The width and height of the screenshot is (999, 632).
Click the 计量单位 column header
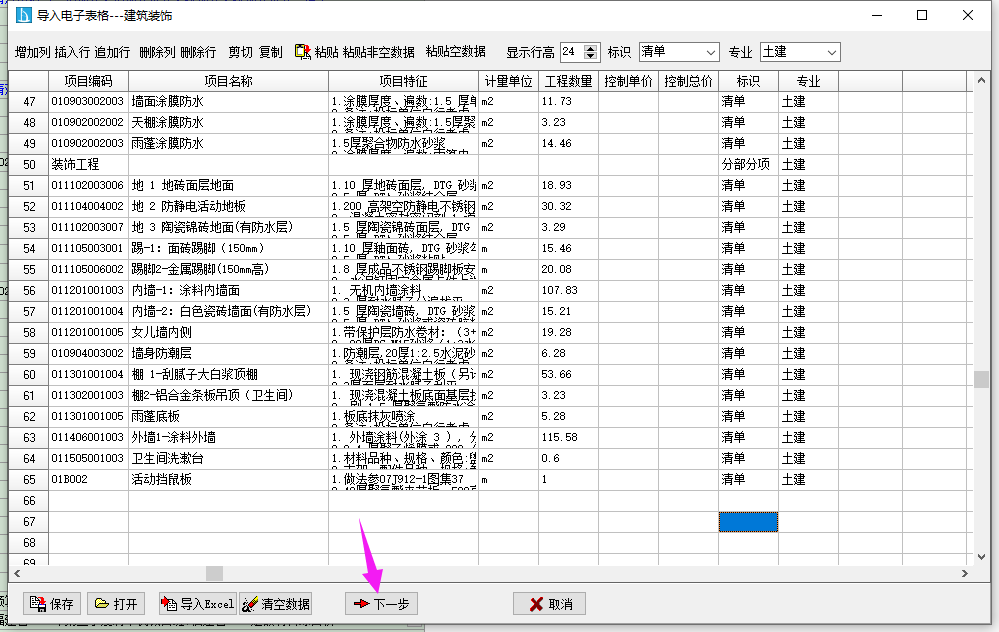coord(508,81)
